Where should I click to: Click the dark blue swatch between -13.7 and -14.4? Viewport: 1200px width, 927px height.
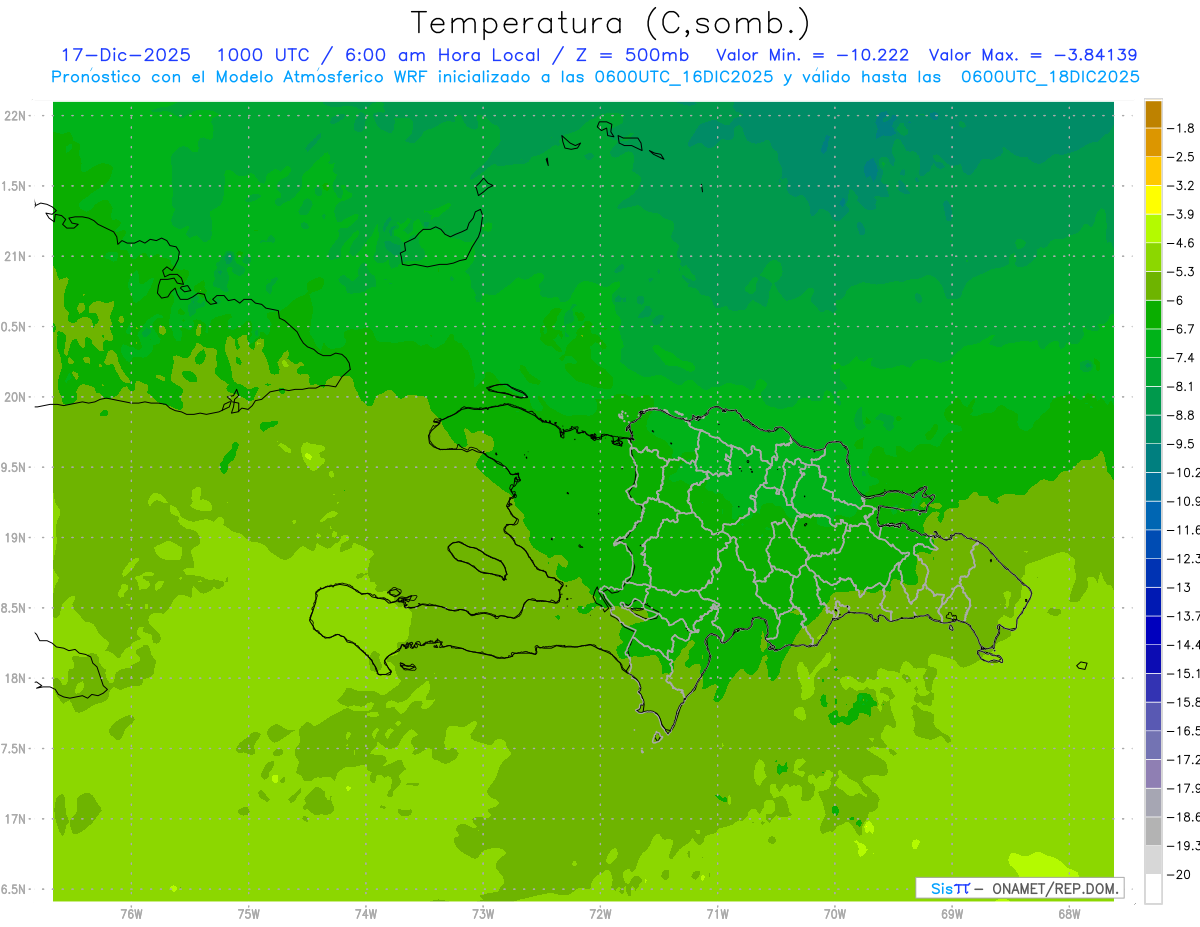(x=1153, y=630)
